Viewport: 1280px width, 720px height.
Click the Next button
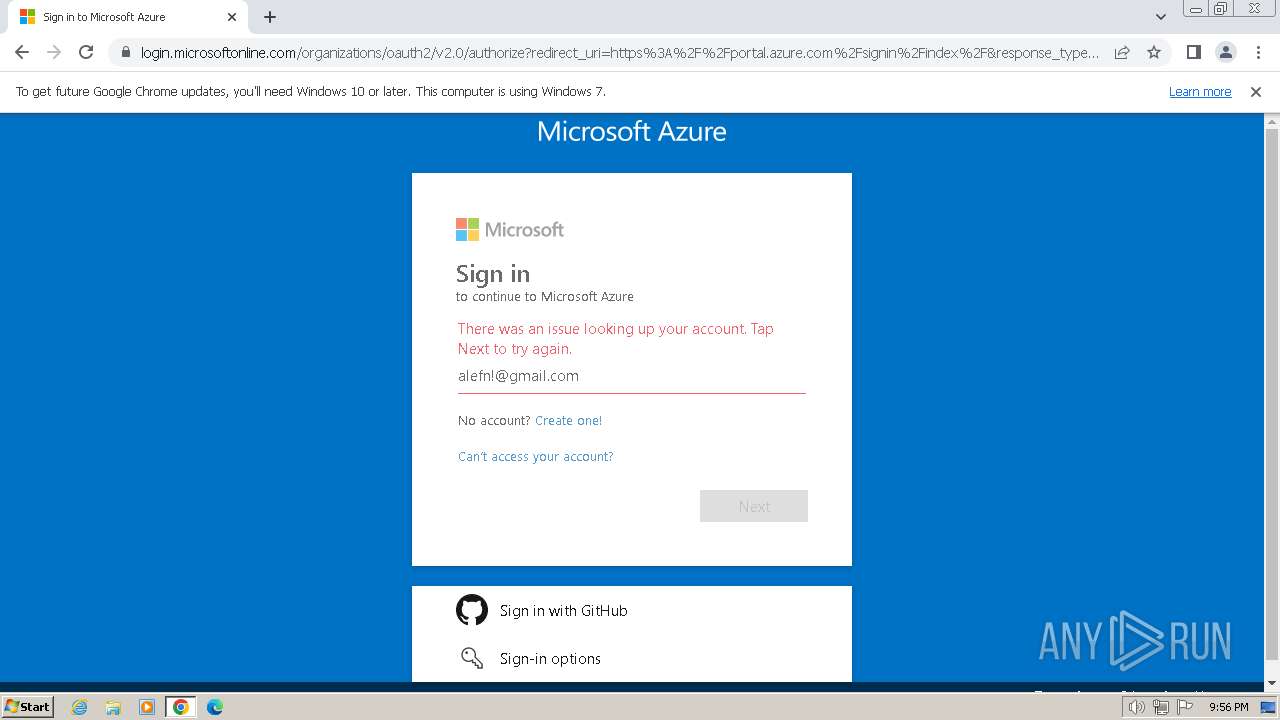(754, 506)
